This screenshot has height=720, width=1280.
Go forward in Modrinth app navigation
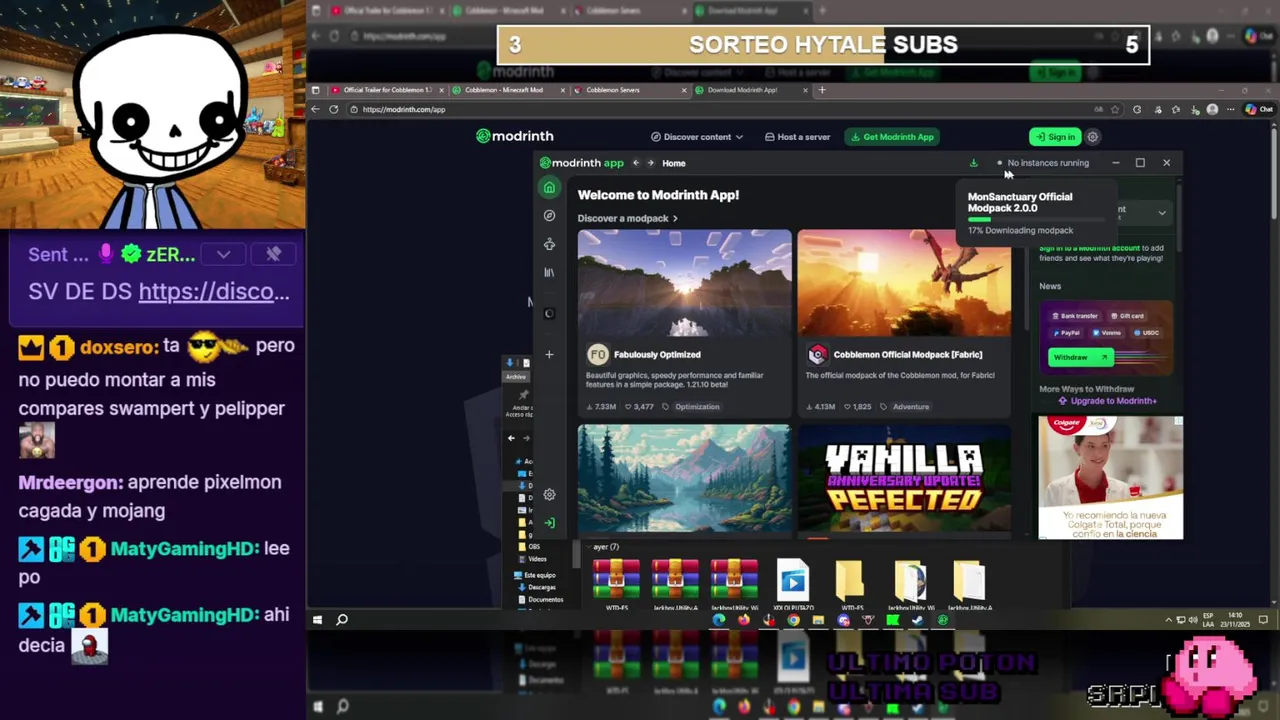(x=650, y=163)
